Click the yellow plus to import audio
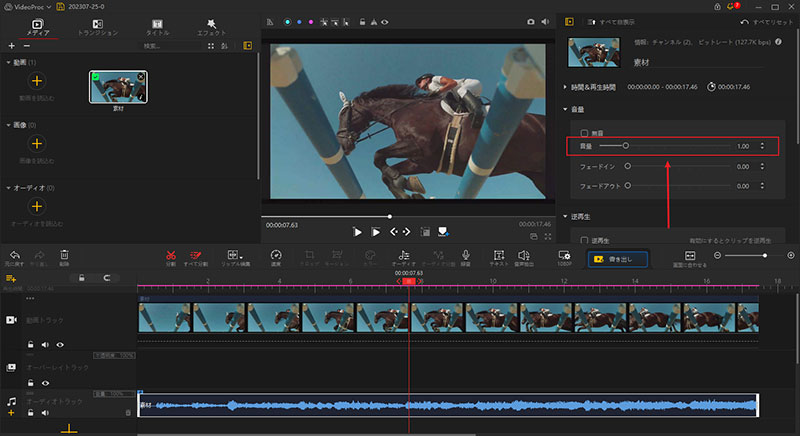800x436 pixels. pos(37,207)
